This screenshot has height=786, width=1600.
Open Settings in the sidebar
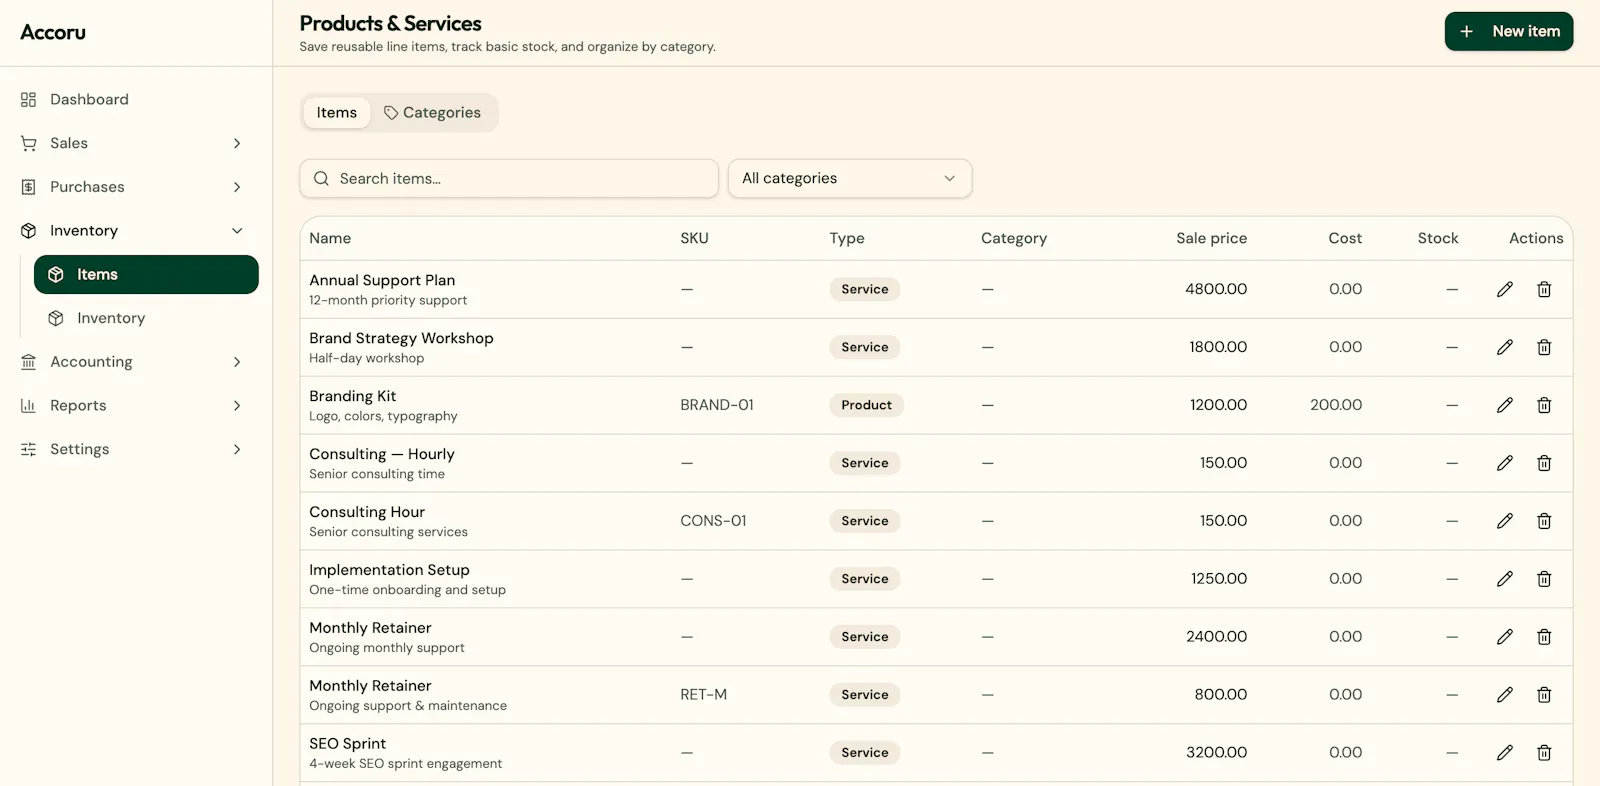tap(131, 450)
